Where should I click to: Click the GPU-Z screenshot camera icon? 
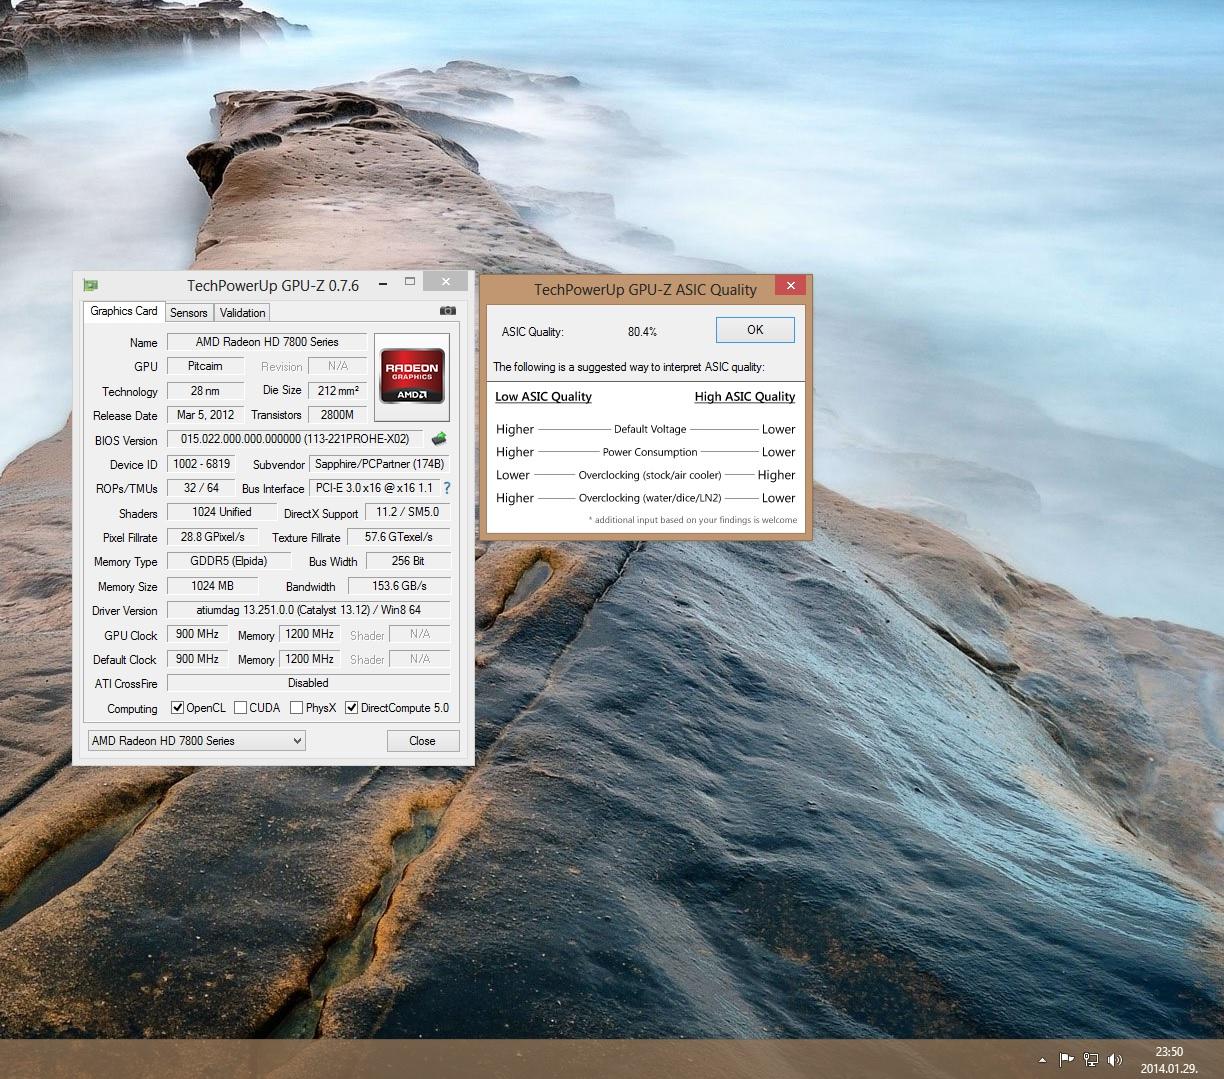(447, 311)
